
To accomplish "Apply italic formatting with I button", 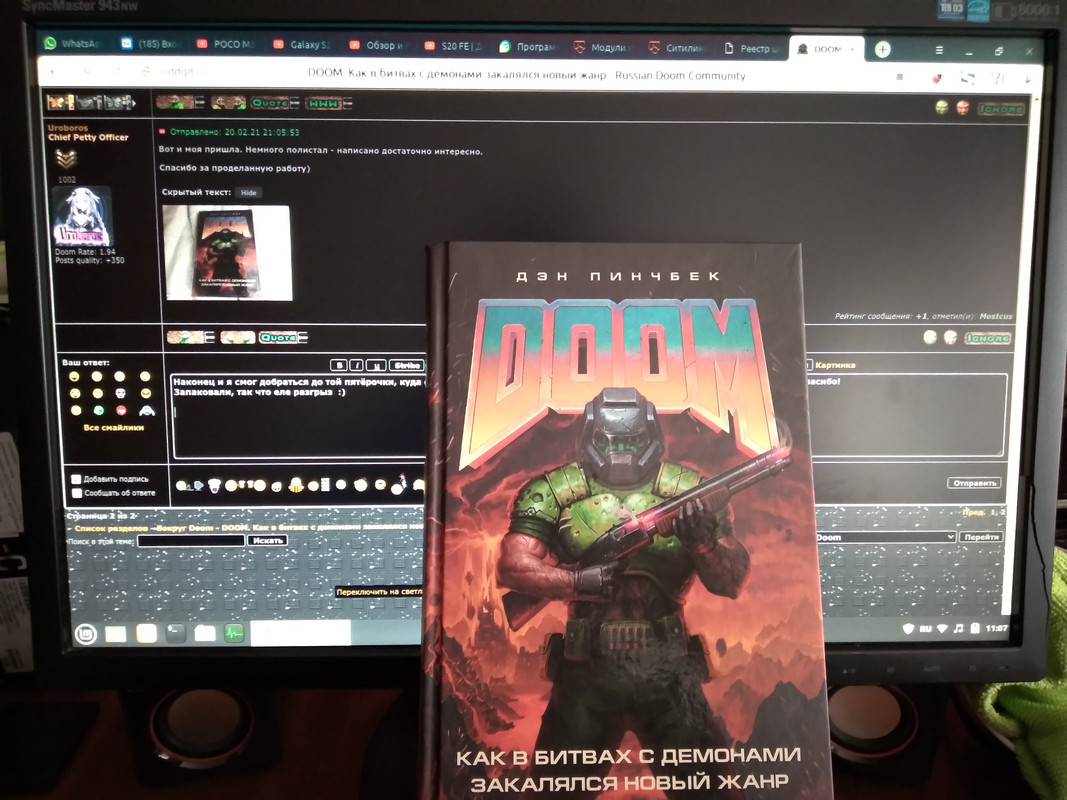I will click(358, 365).
